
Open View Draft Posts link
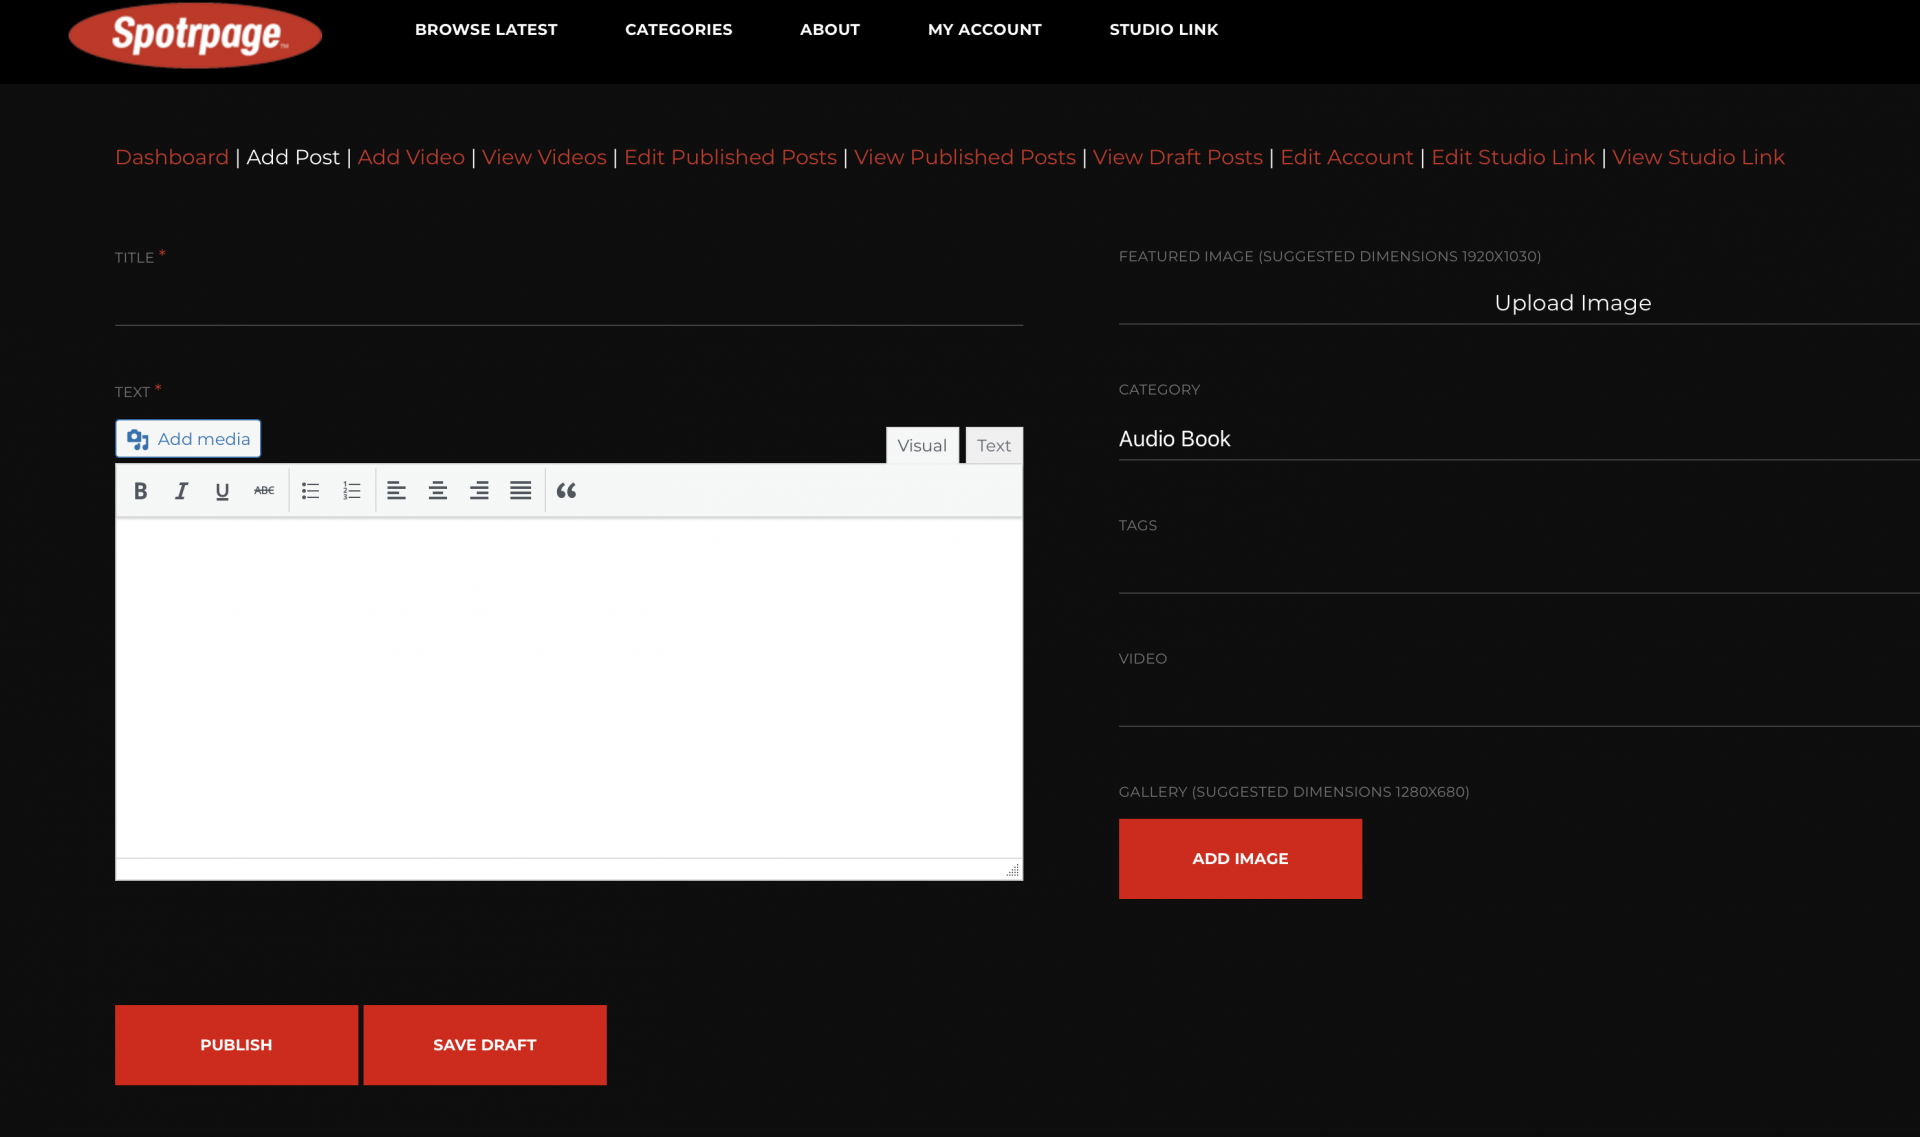(x=1178, y=157)
